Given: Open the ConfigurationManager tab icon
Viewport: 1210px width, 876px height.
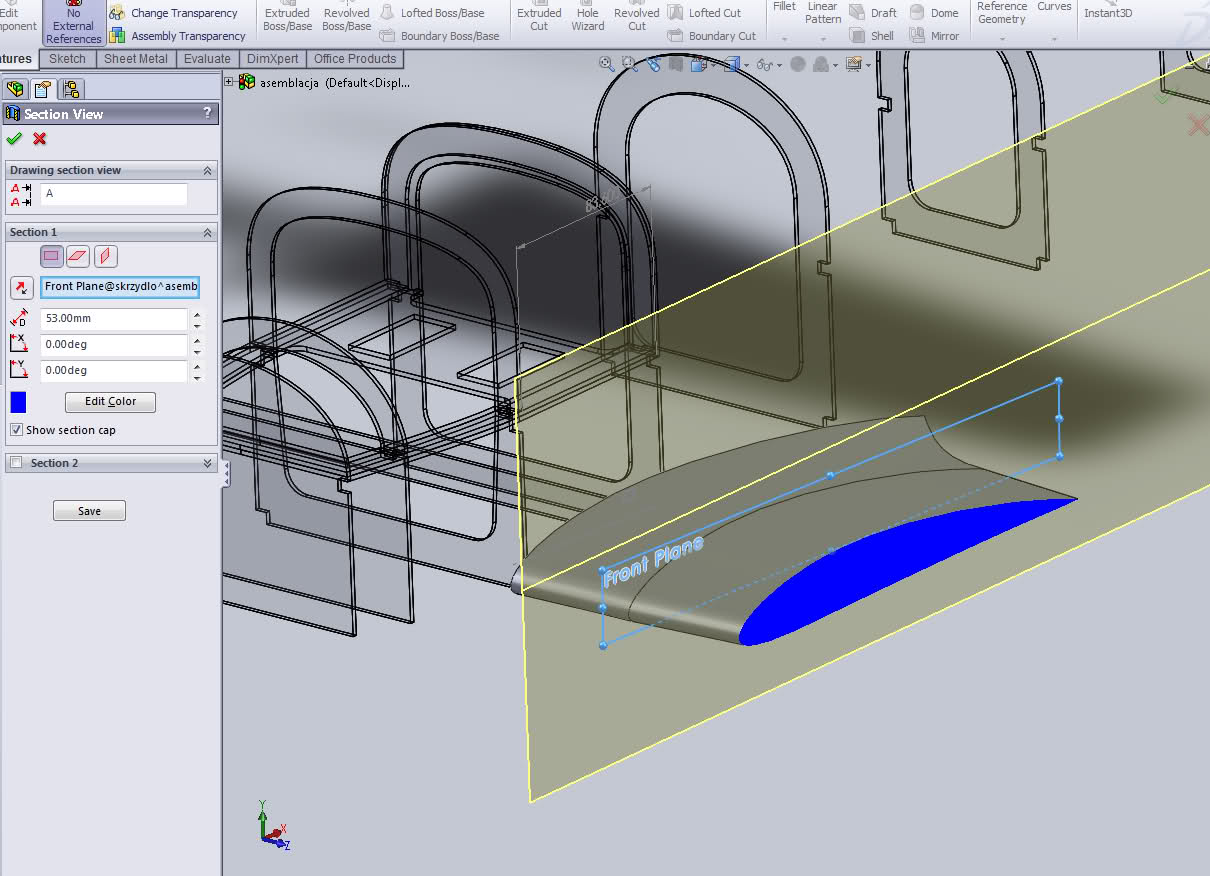Looking at the screenshot, I should click(x=70, y=89).
